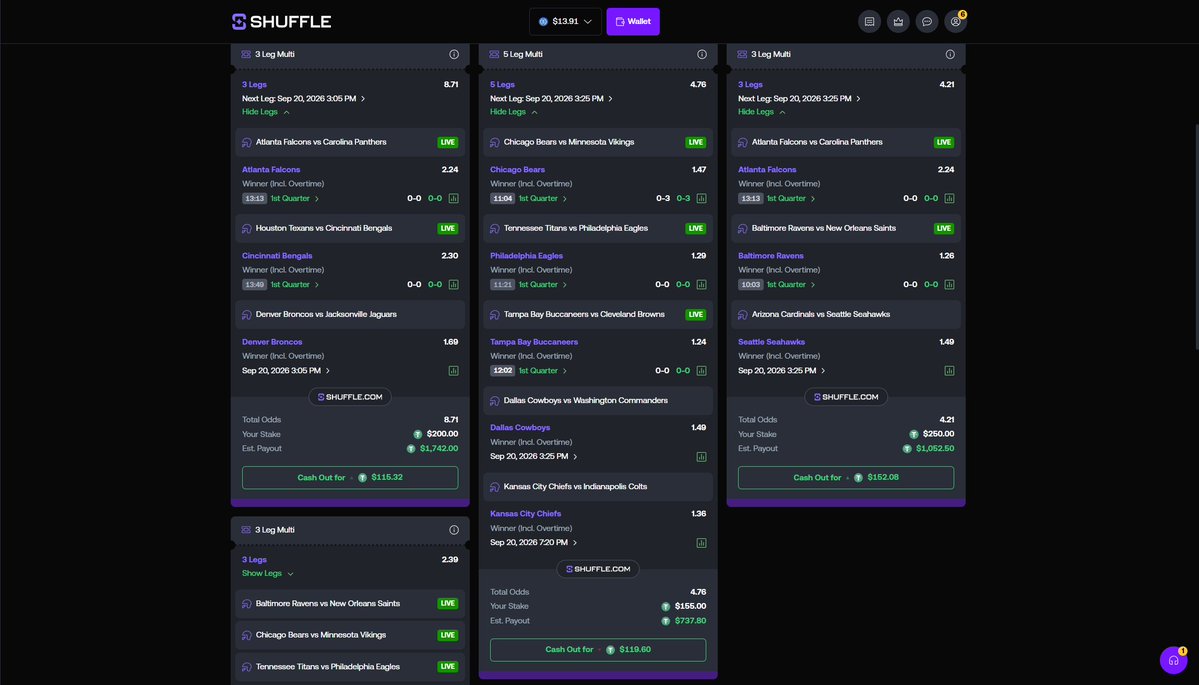Image resolution: width=1199 pixels, height=685 pixels.
Task: Open stats icon for Cincinnati Bengals leg
Action: [453, 284]
